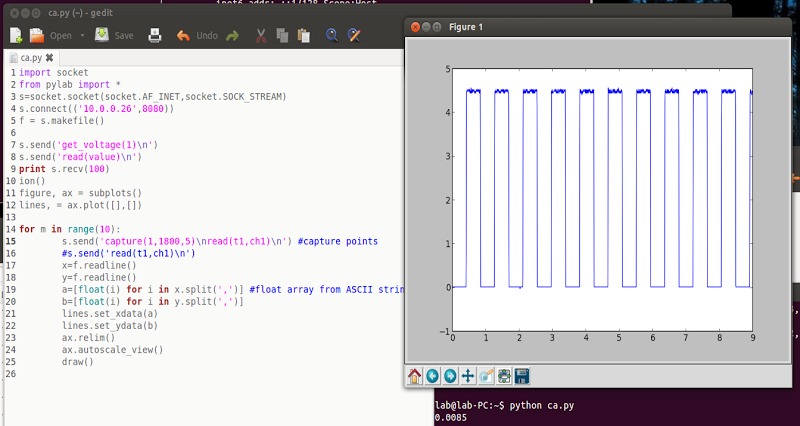
Task: Create a new document in gedit
Action: (15, 35)
